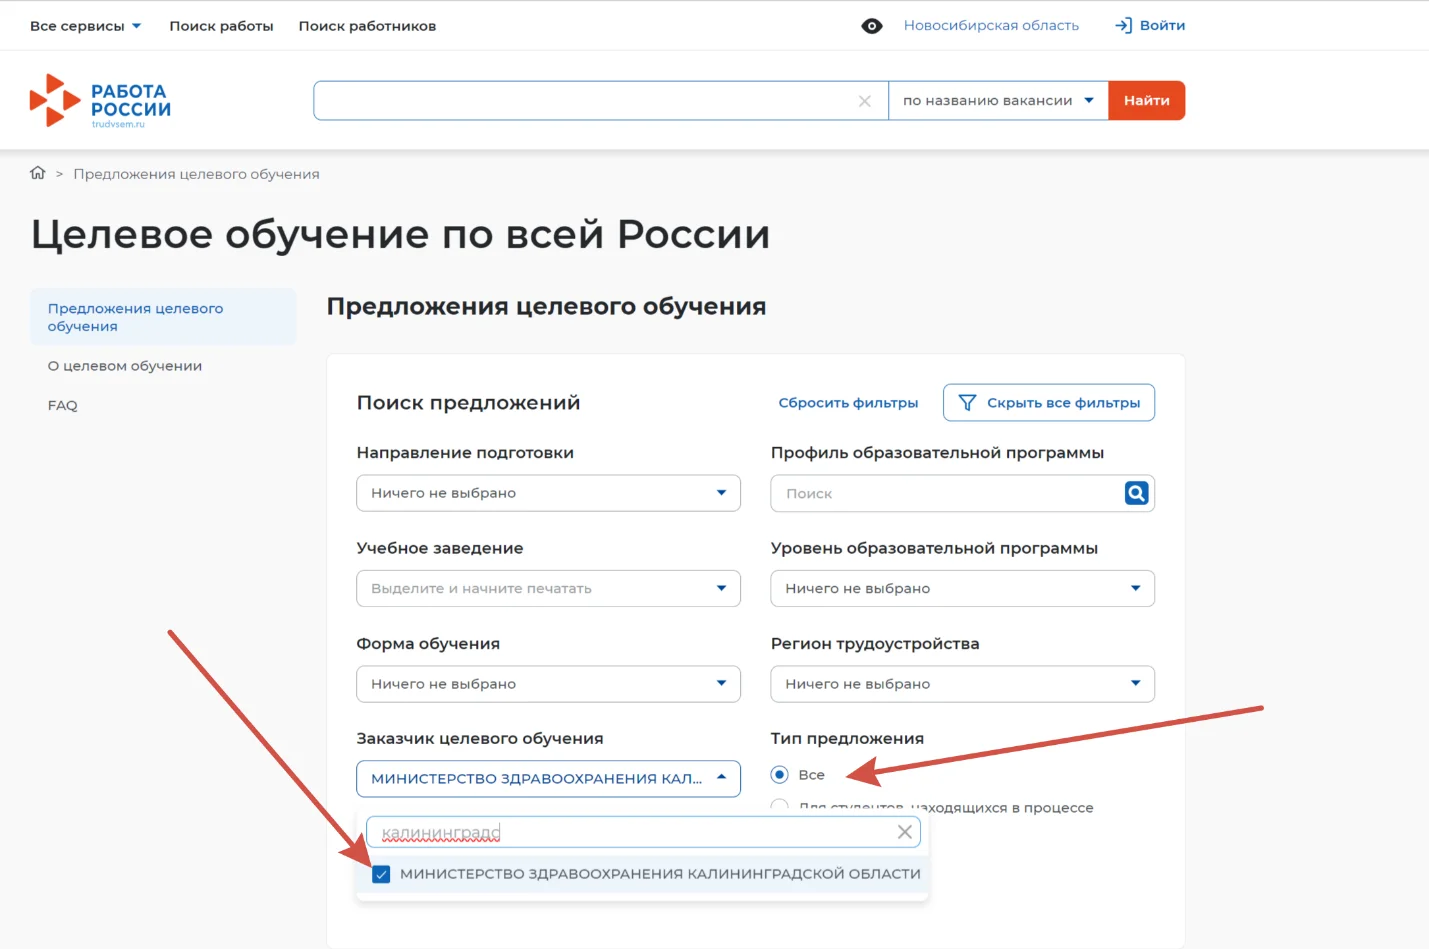Clear the калининград filter text
This screenshot has height=949, width=1429.
point(904,832)
